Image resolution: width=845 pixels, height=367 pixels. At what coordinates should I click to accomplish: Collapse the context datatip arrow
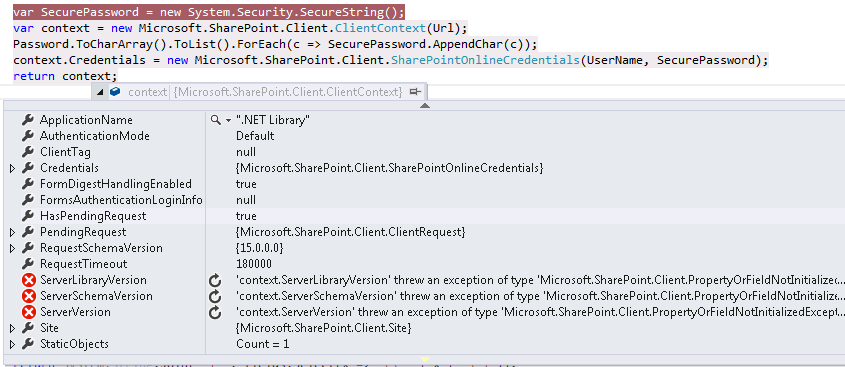[100, 93]
